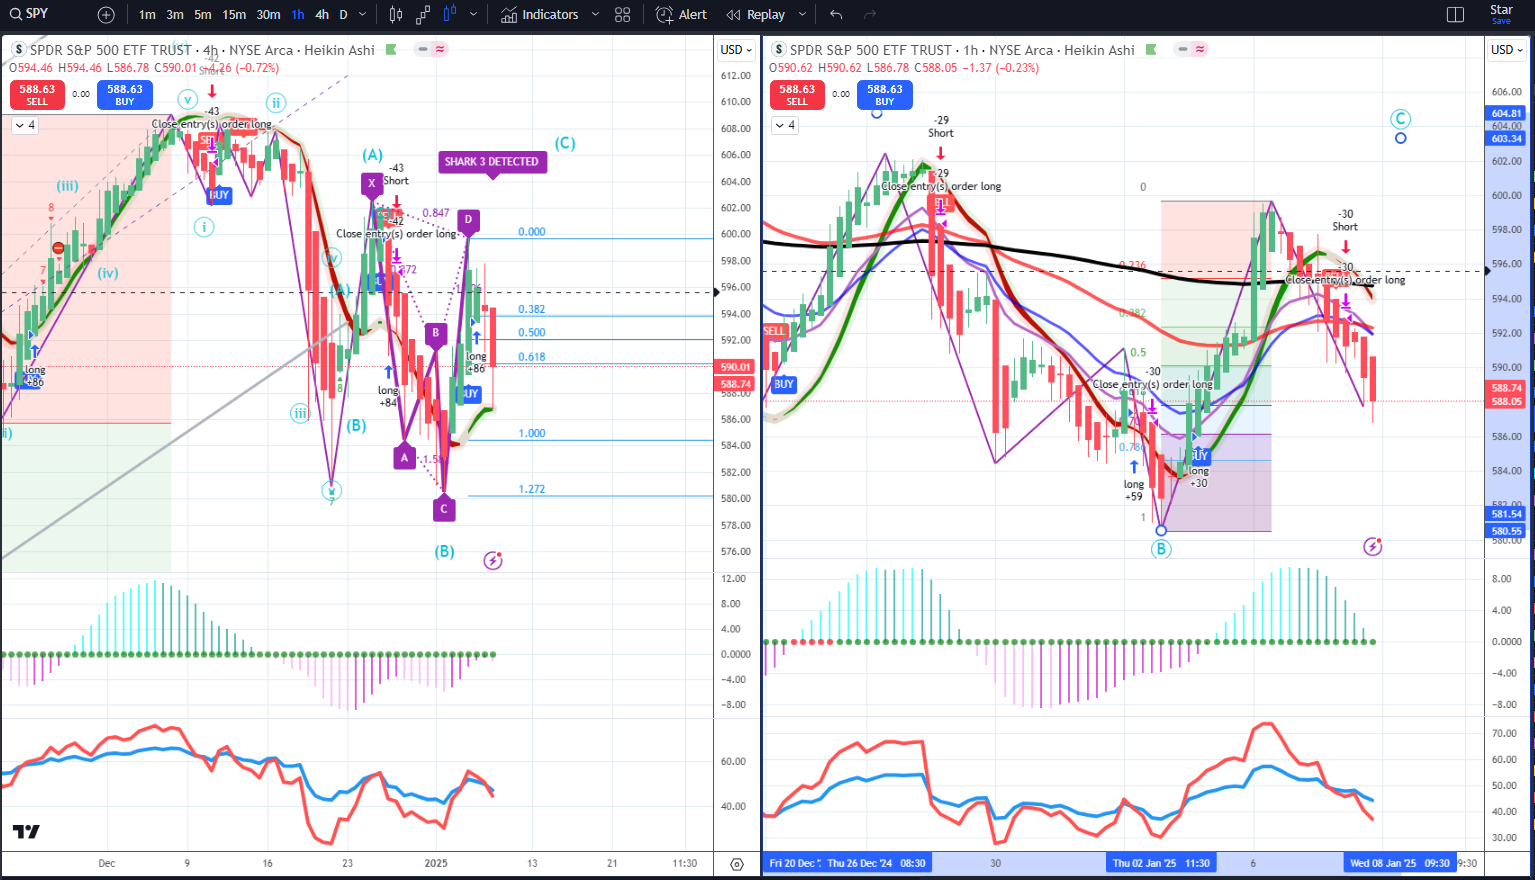Screen dimensions: 1535x880
Task: Toggle the gray minus pill on 4h chart
Action: [424, 49]
